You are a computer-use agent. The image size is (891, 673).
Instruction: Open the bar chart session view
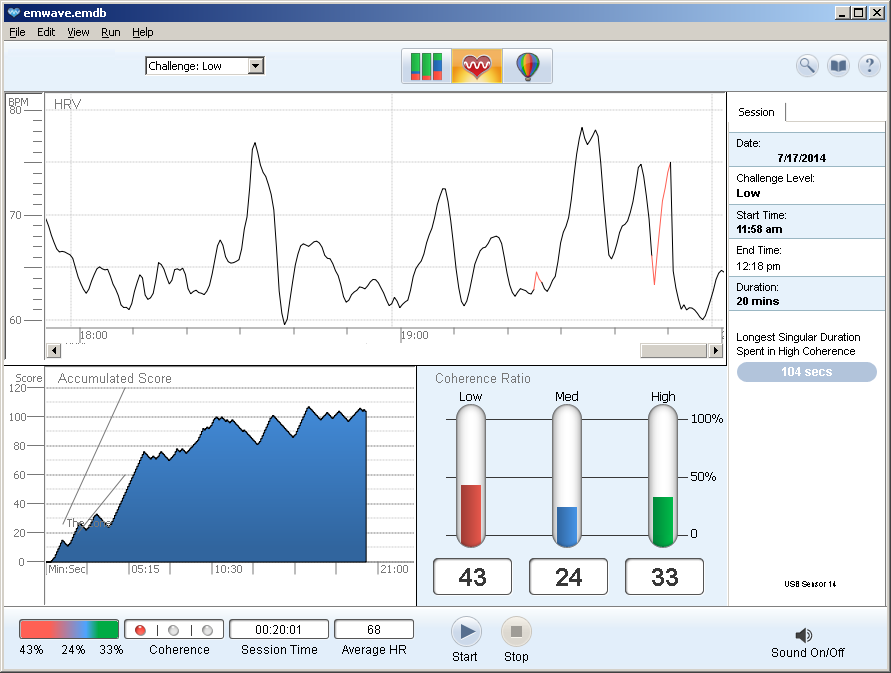(426, 66)
